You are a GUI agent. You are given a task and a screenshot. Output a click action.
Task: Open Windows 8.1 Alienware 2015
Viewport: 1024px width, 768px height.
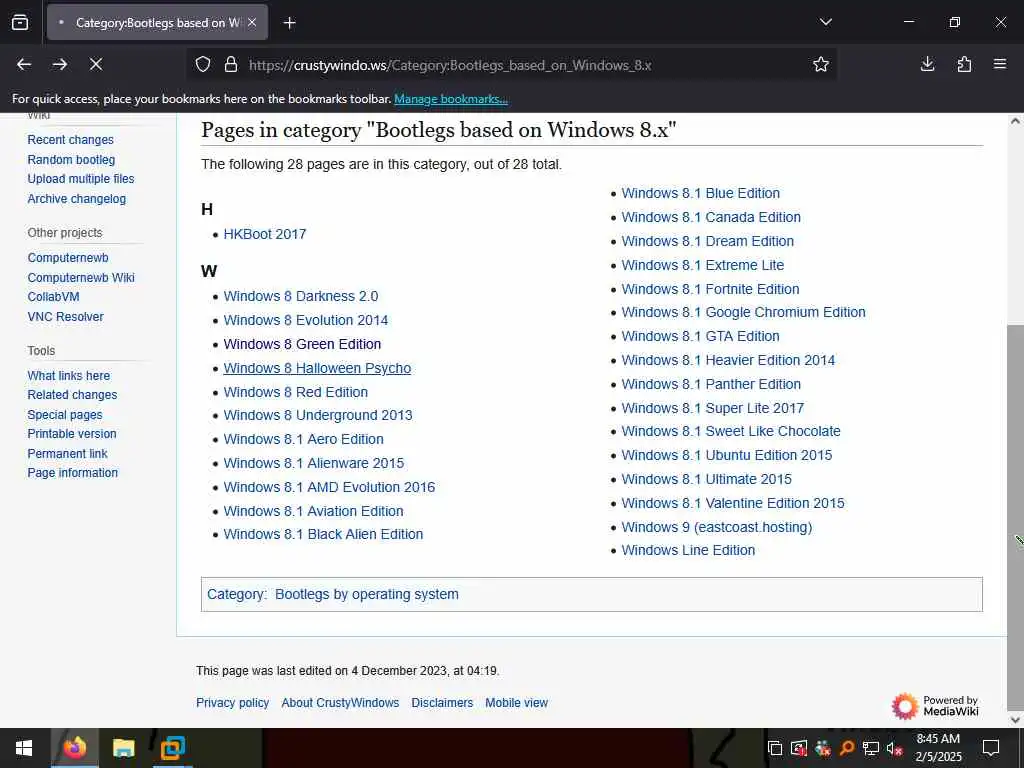[x=313, y=463]
